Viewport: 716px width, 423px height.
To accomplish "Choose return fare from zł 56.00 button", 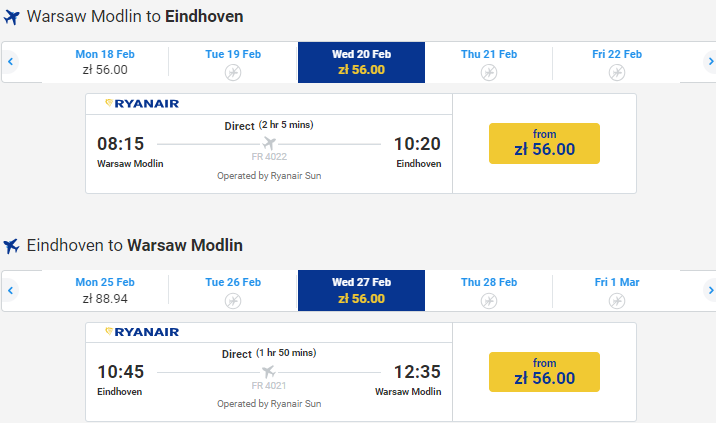I will click(x=544, y=371).
